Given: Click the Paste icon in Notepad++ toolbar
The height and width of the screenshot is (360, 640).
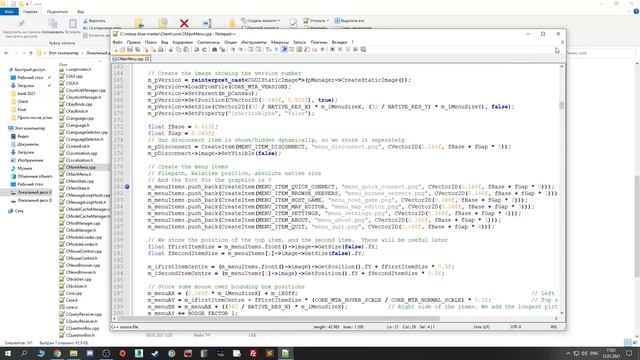Looking at the screenshot, I should pyautogui.click(x=186, y=49).
